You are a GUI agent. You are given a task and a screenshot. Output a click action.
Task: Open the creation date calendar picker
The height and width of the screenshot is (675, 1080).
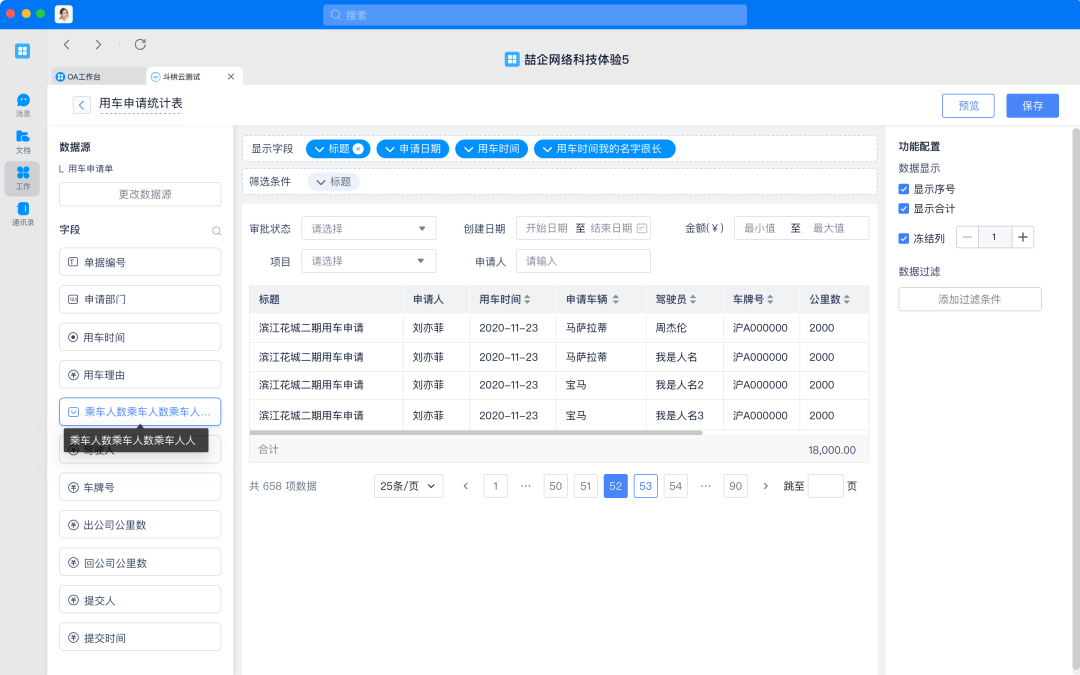click(642, 228)
